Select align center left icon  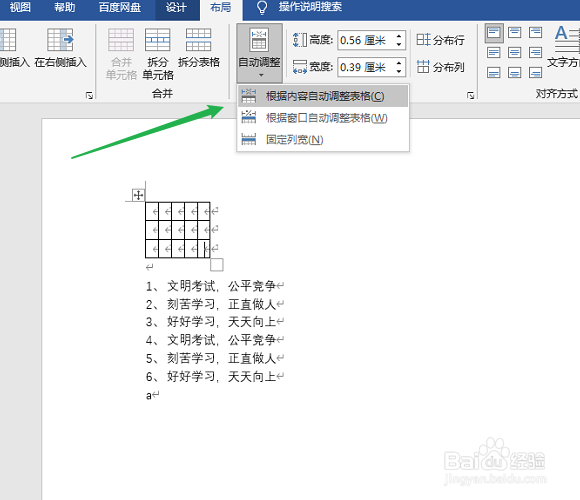(x=494, y=53)
